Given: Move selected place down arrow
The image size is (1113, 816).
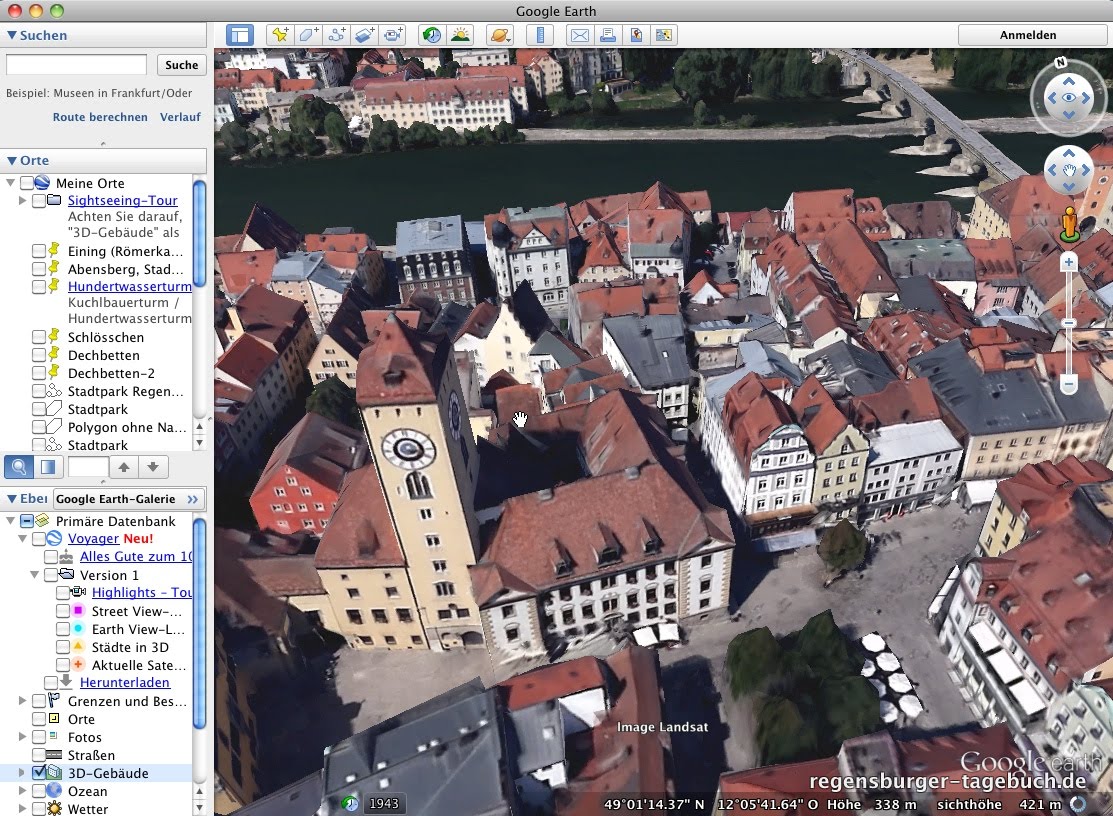Looking at the screenshot, I should [x=153, y=467].
